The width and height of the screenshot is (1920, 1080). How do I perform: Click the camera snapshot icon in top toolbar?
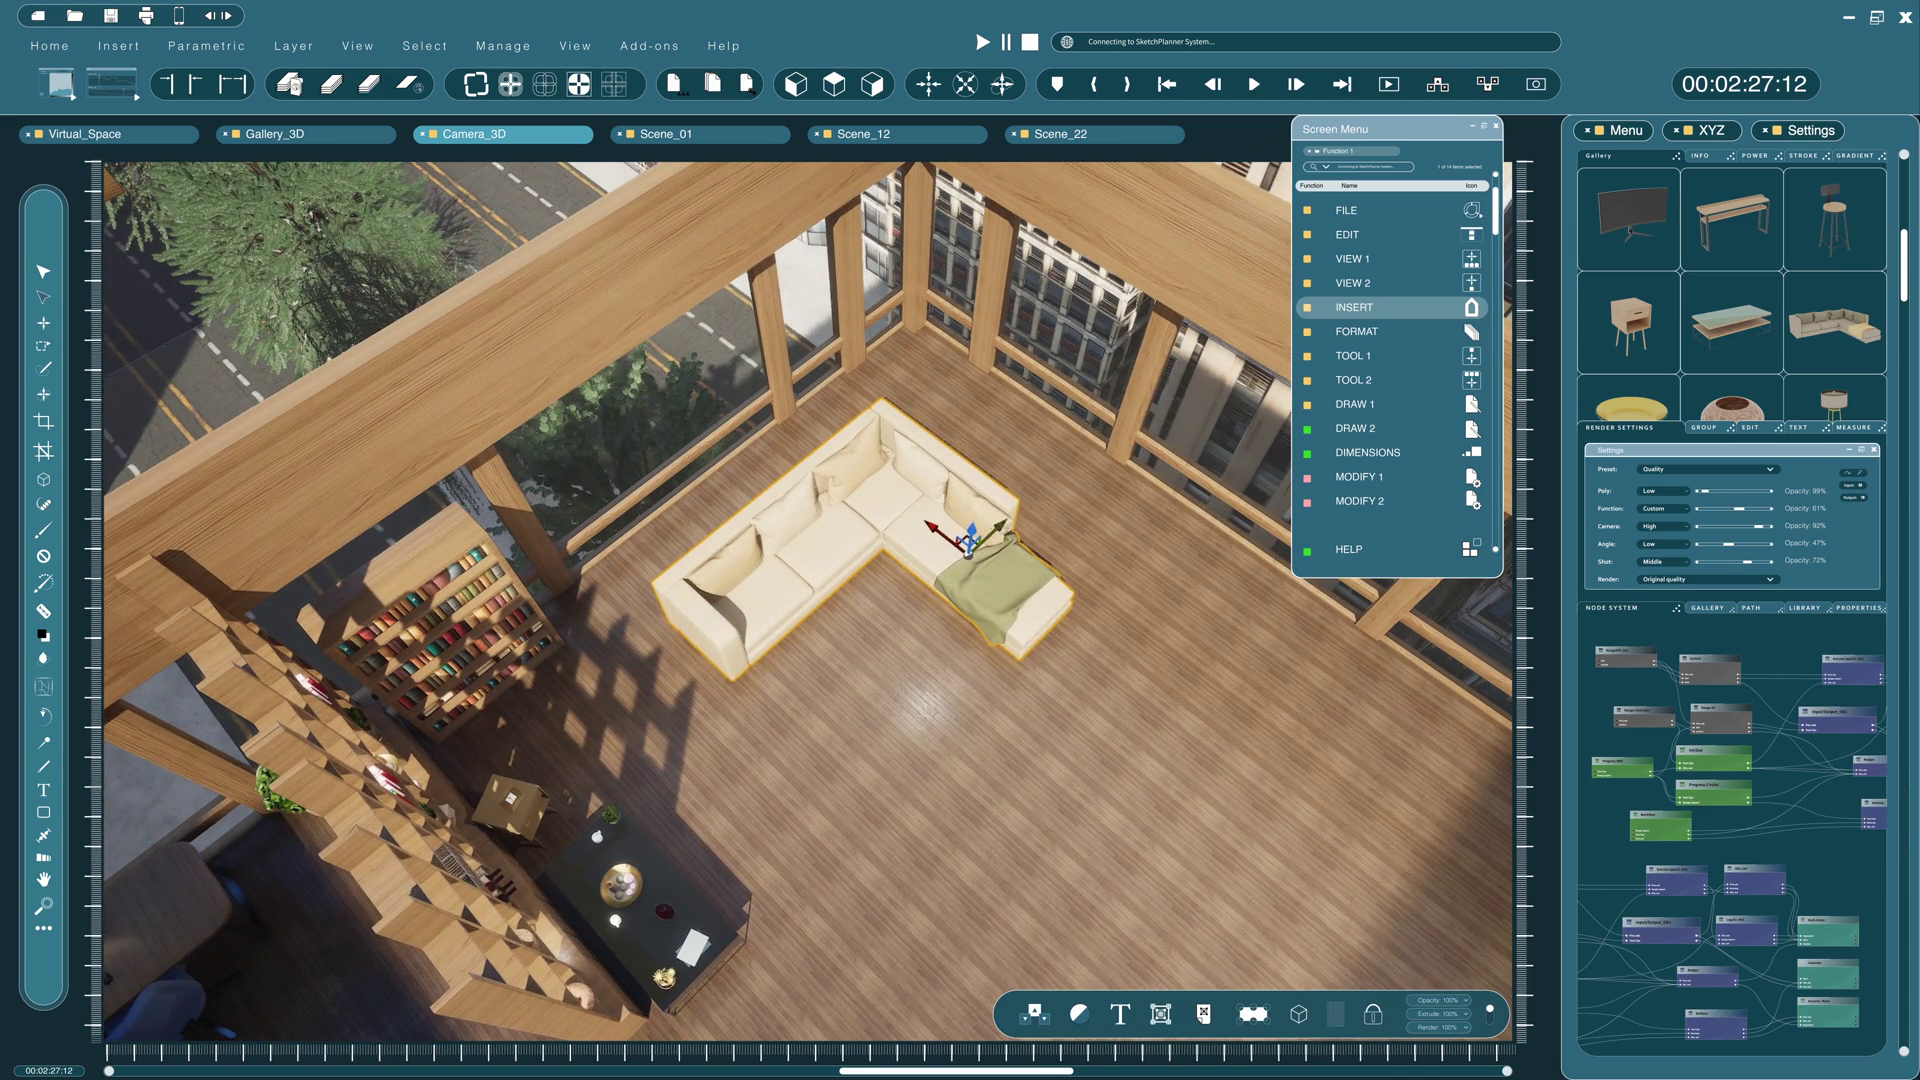click(x=1536, y=84)
